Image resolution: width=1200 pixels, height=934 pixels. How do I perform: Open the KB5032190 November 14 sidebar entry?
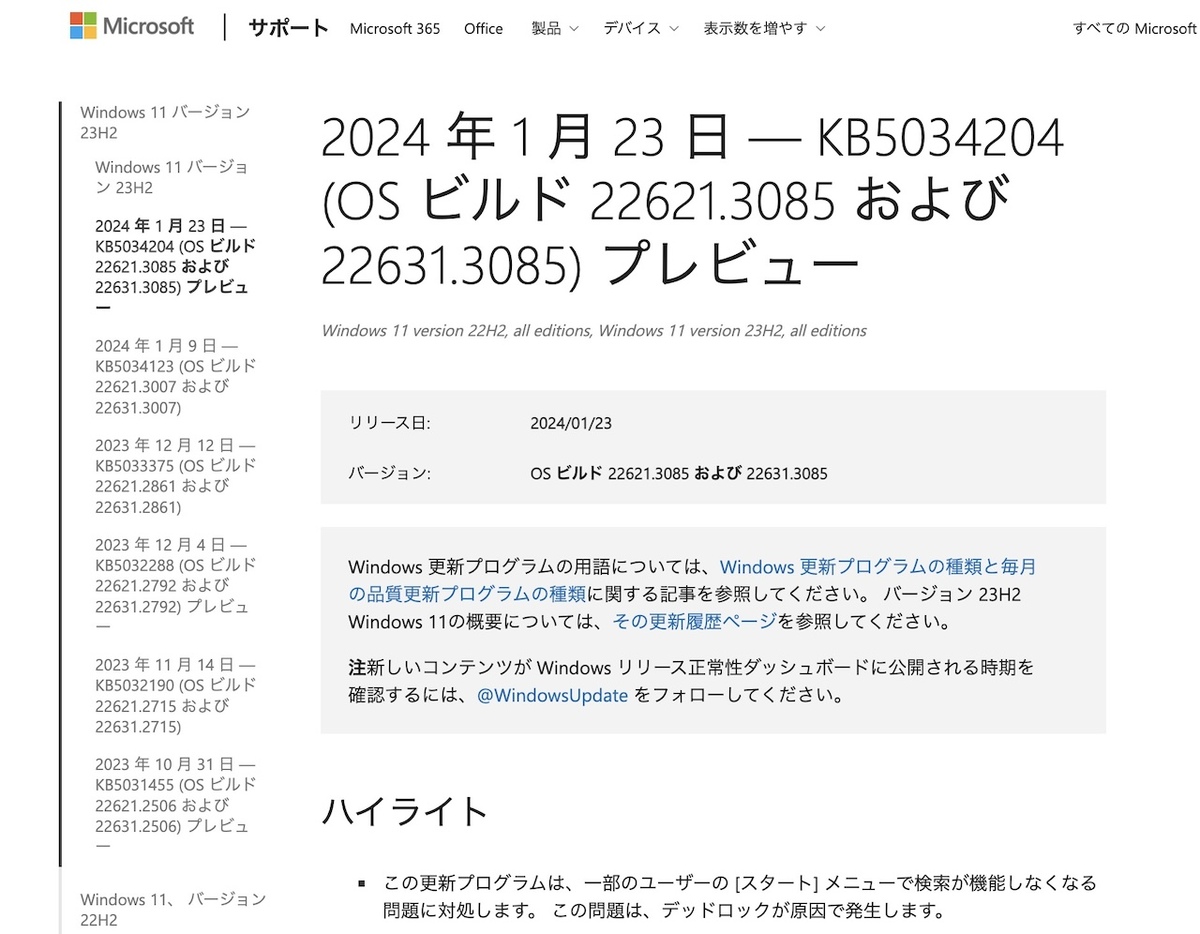176,695
